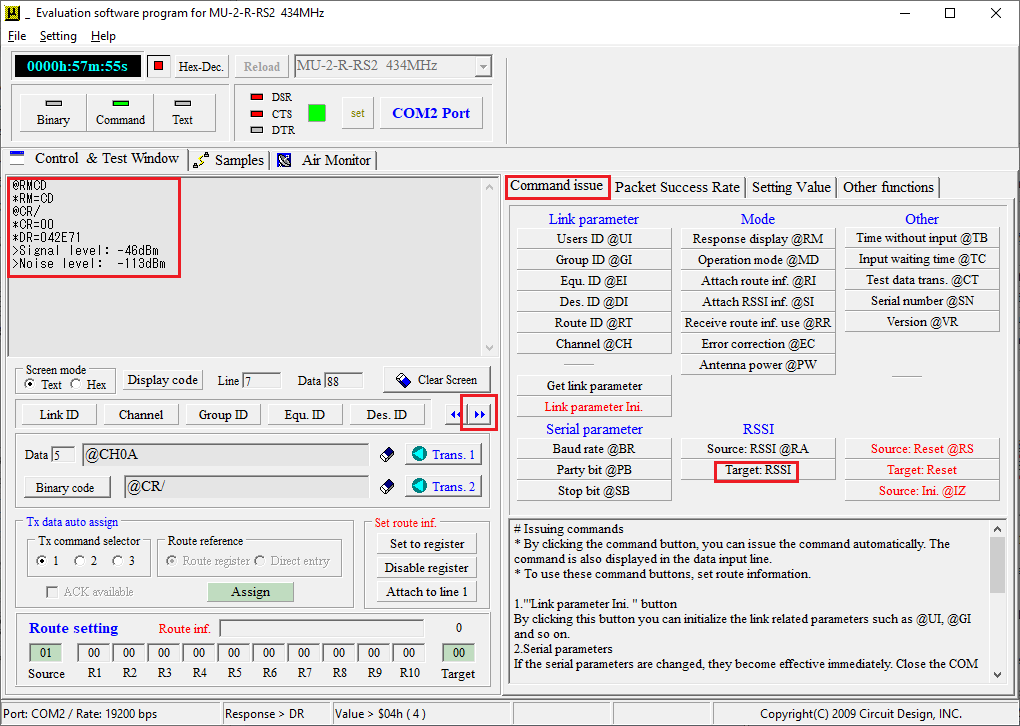The width and height of the screenshot is (1020, 726).
Task: Choose Tx command selector 2
Action: click(x=80, y=561)
